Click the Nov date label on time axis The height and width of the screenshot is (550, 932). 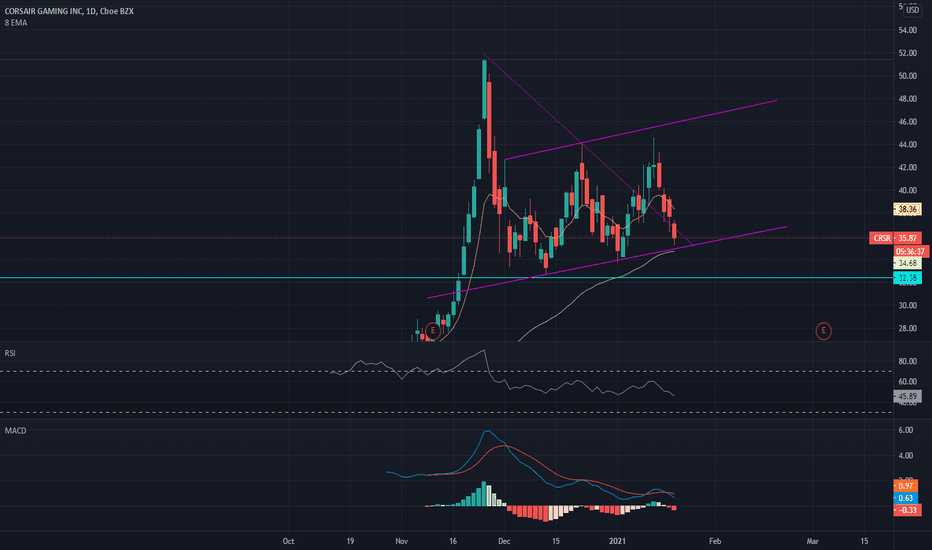tap(402, 541)
